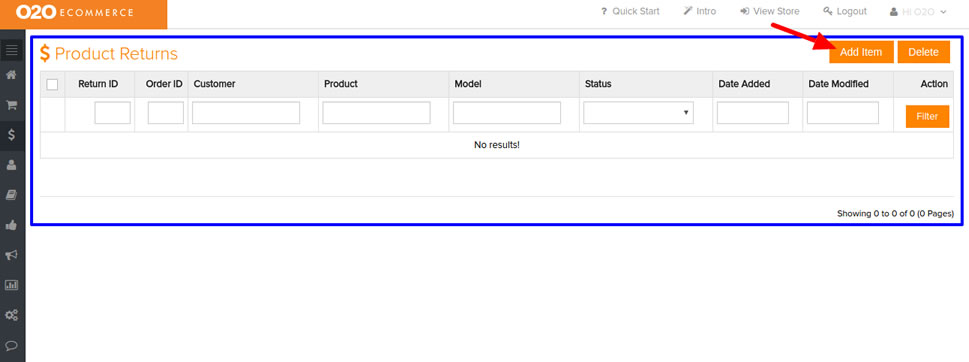Click the megaphone marketing sidebar icon
The height and width of the screenshot is (362, 969).
click(x=12, y=255)
